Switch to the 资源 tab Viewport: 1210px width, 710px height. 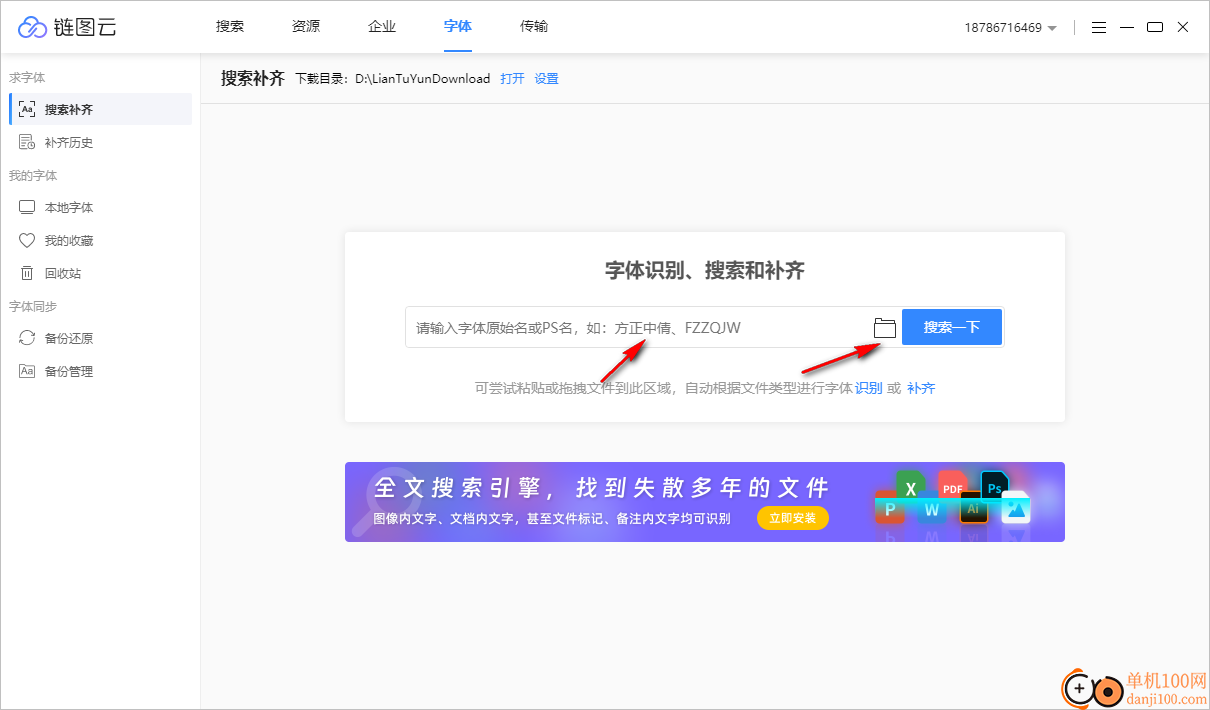305,27
